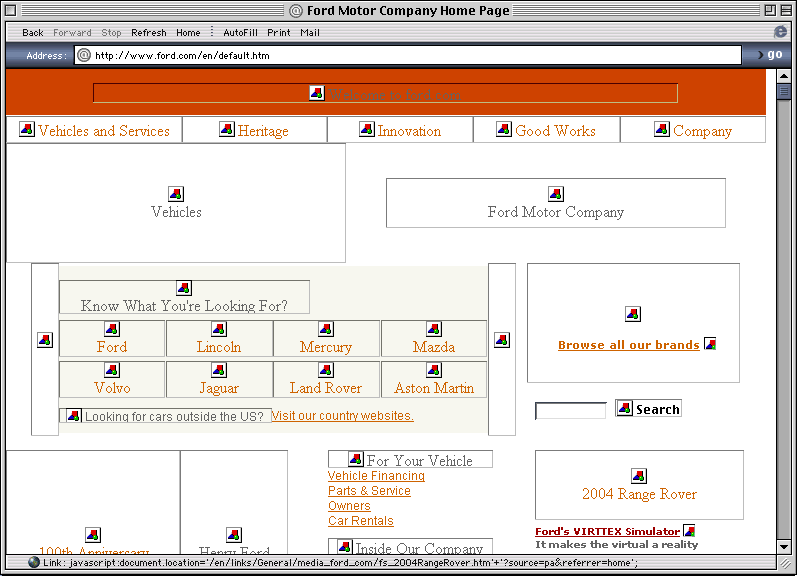Click the image icon left of brand grid

pos(45,340)
